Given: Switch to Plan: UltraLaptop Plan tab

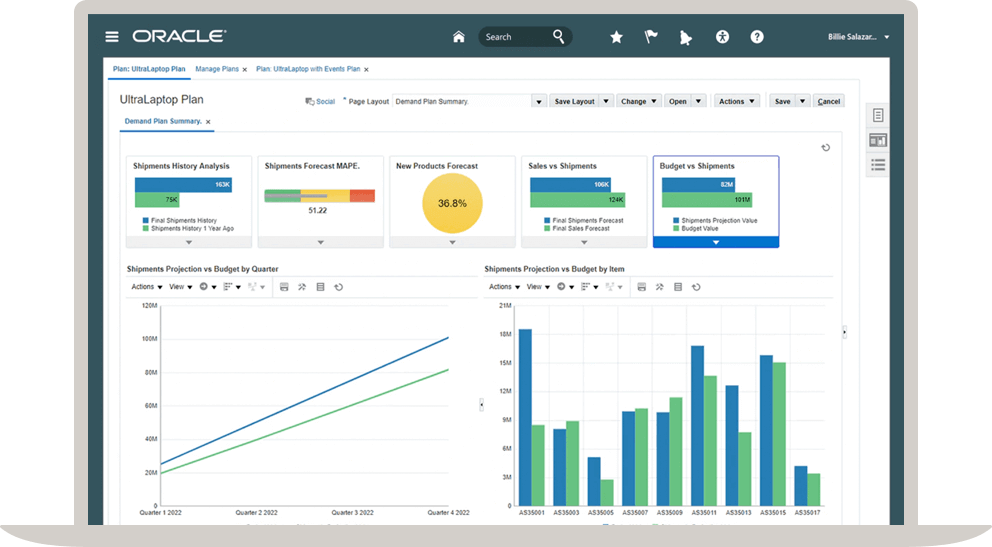Looking at the screenshot, I should (149, 69).
